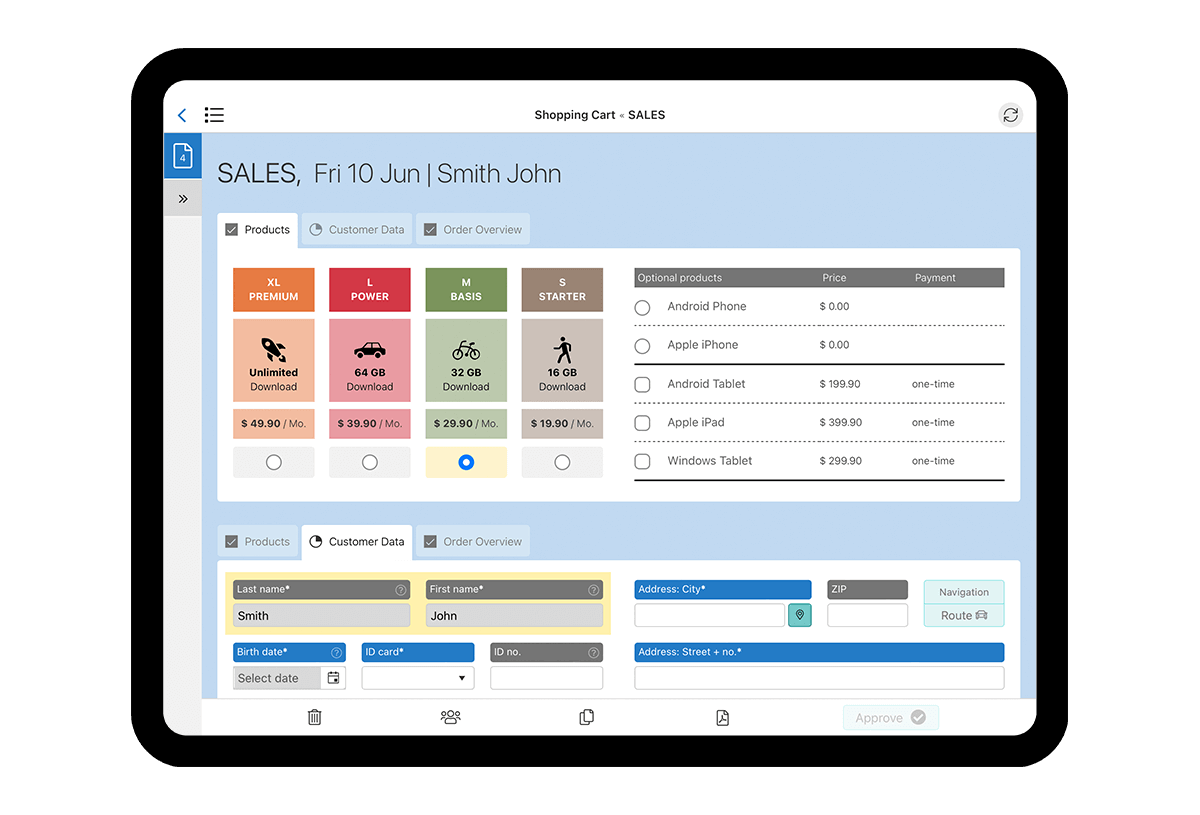This screenshot has height=815, width=1200.
Task: Select the lower Customer Data tab
Action: coord(357,542)
